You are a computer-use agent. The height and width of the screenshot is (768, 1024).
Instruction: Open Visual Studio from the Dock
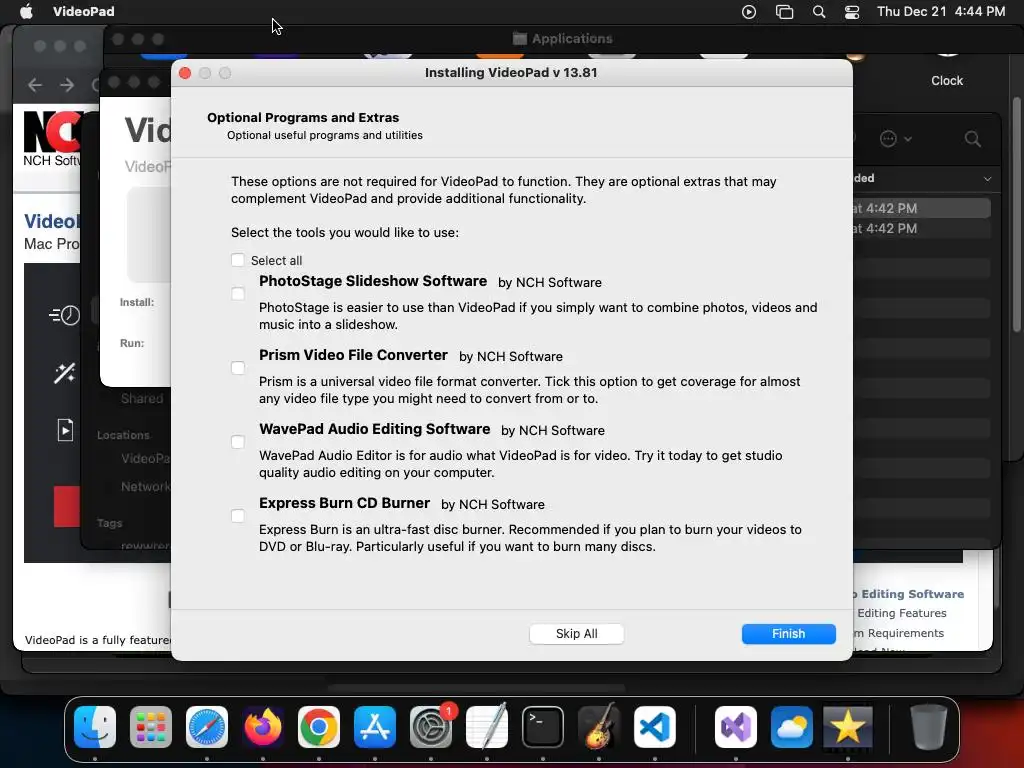pyautogui.click(x=735, y=727)
